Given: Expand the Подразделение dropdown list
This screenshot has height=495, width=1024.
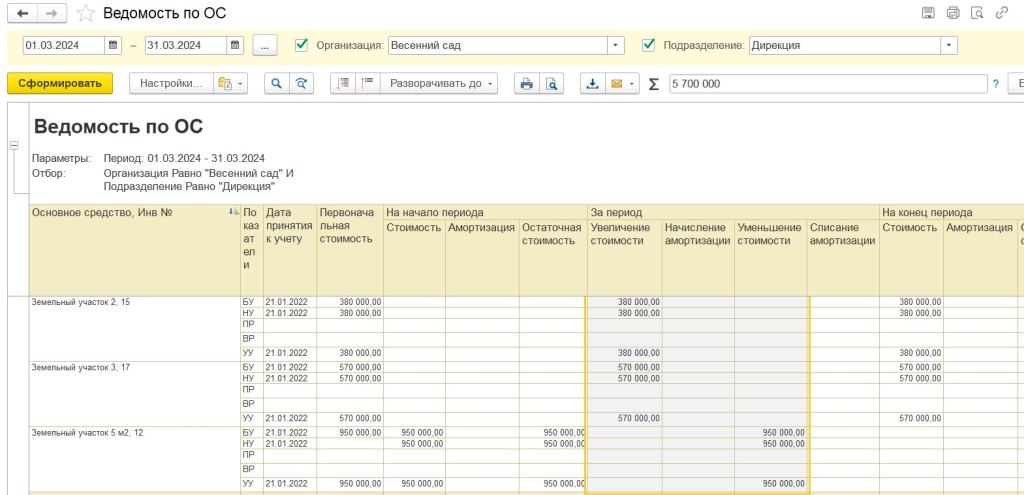Looking at the screenshot, I should [948, 45].
